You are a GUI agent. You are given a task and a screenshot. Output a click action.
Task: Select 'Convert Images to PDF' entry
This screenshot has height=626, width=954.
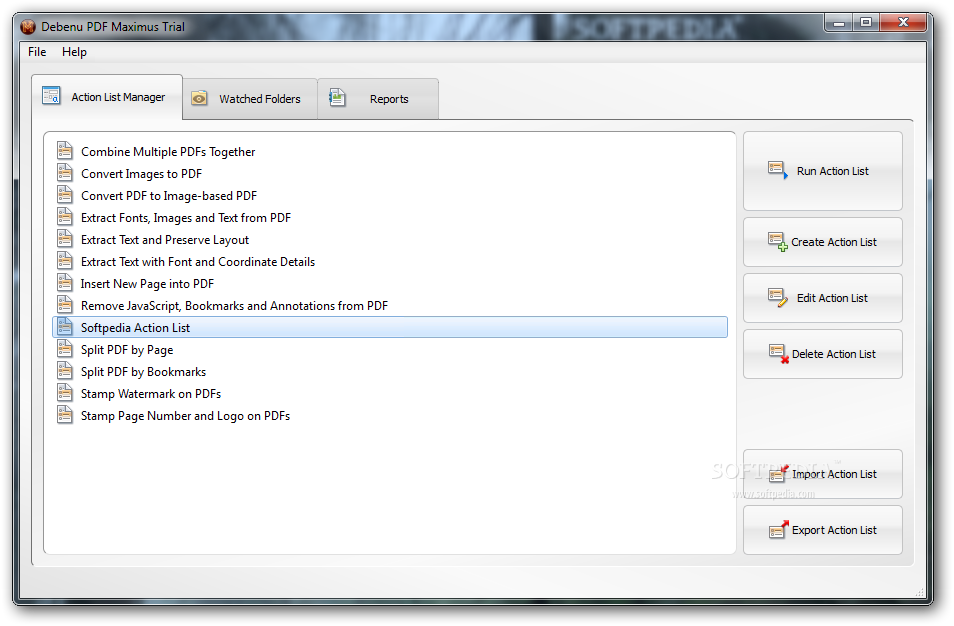click(389, 173)
